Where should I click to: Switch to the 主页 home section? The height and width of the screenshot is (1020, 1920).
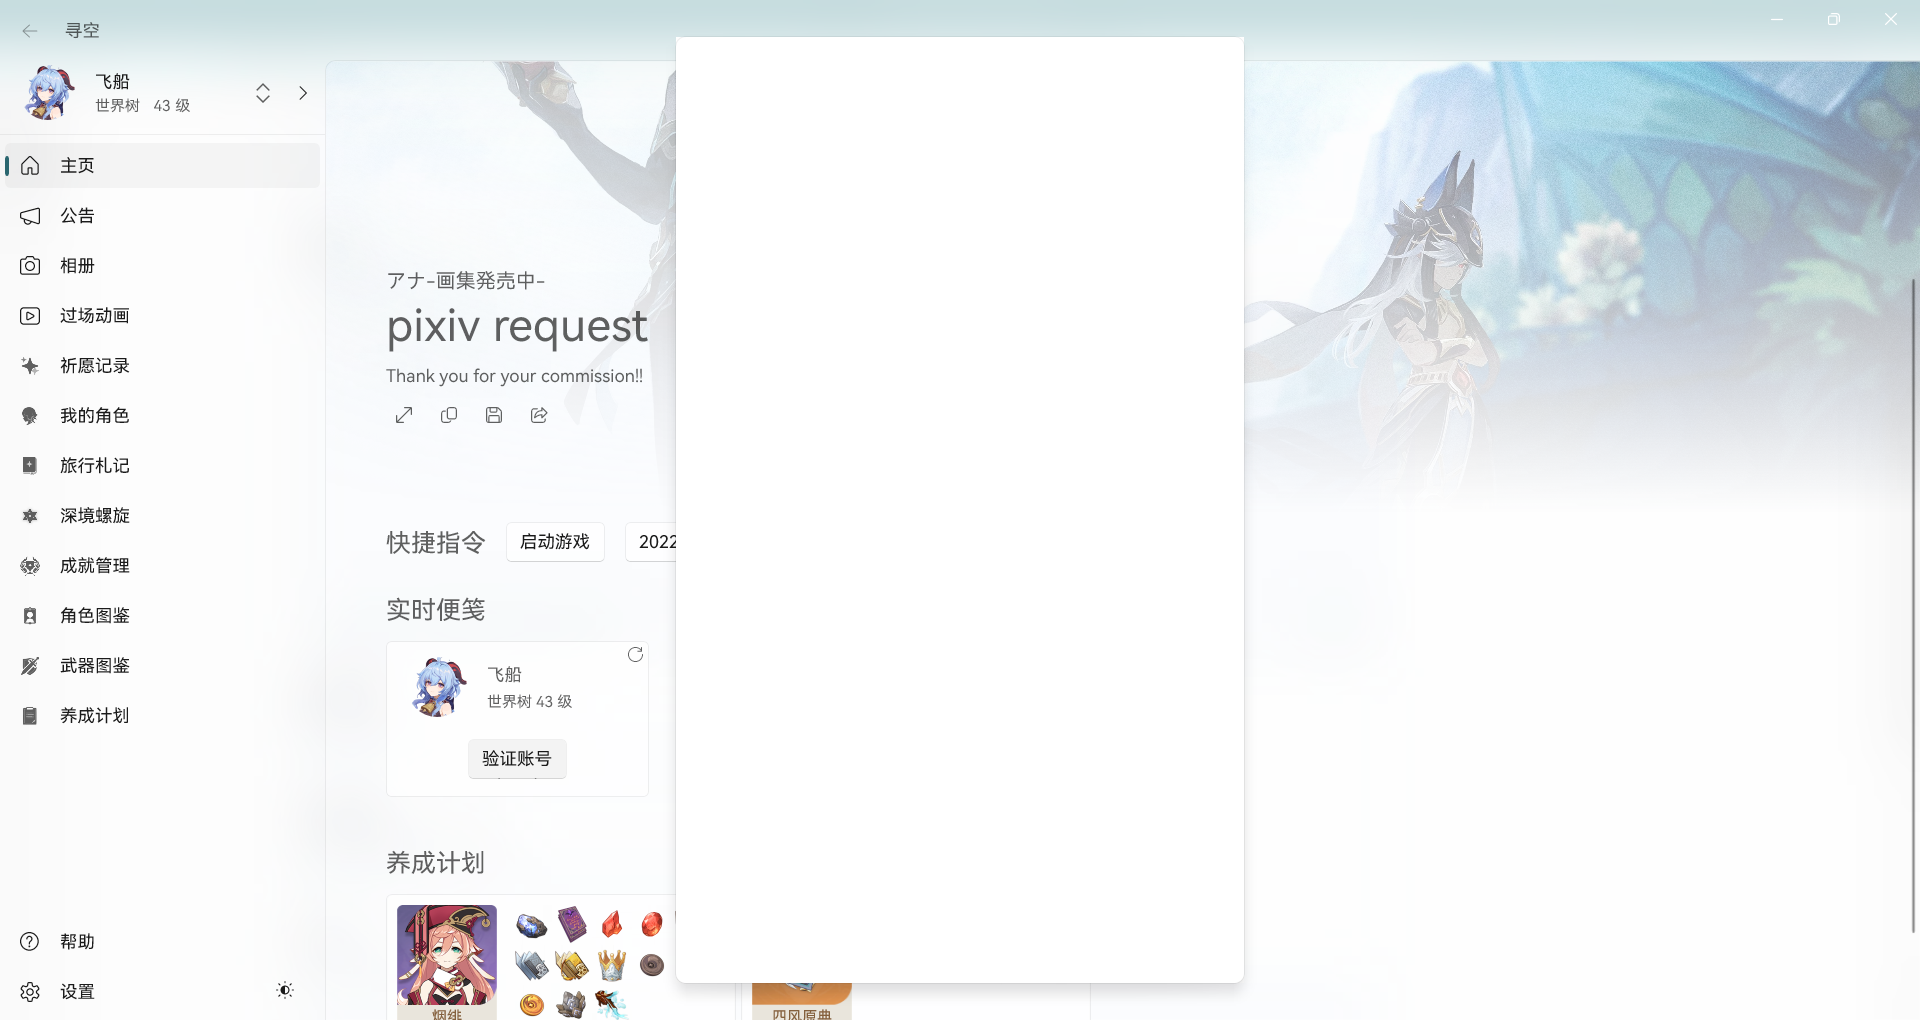78,165
